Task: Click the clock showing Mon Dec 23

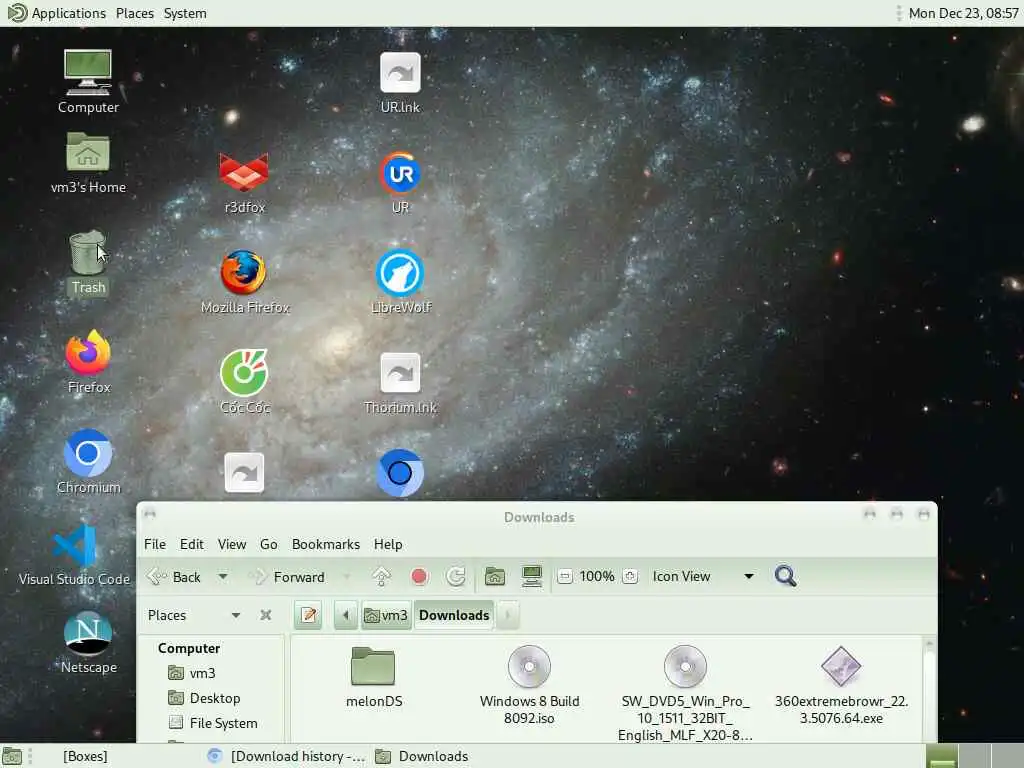Action: [x=963, y=13]
